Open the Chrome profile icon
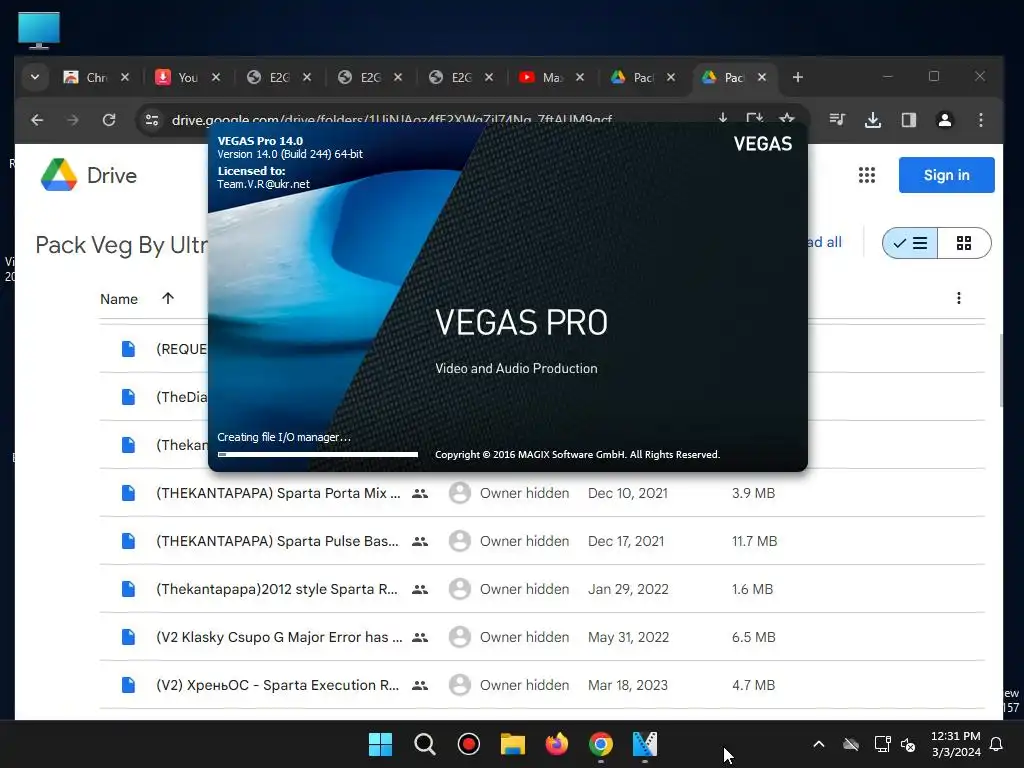1024x768 pixels. (x=944, y=120)
